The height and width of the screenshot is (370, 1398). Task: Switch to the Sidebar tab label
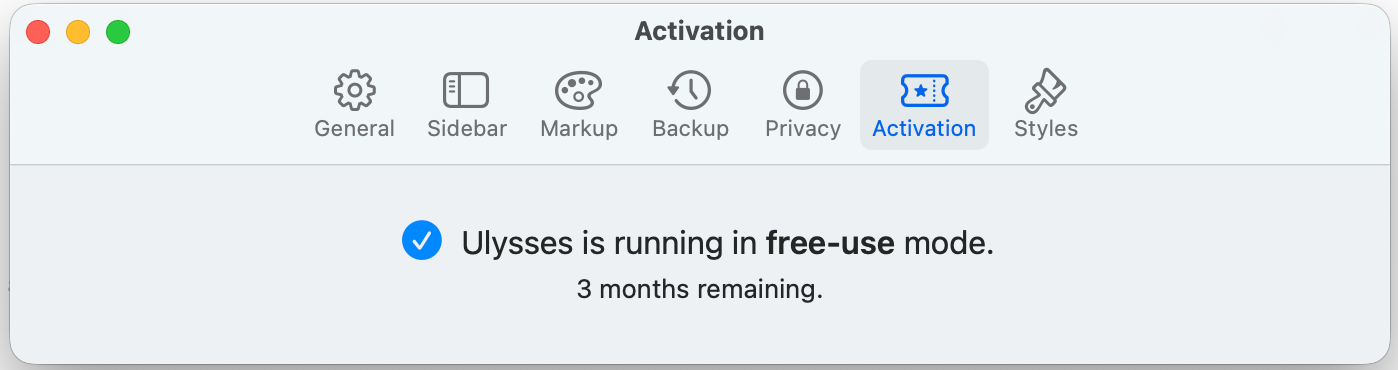pos(467,129)
